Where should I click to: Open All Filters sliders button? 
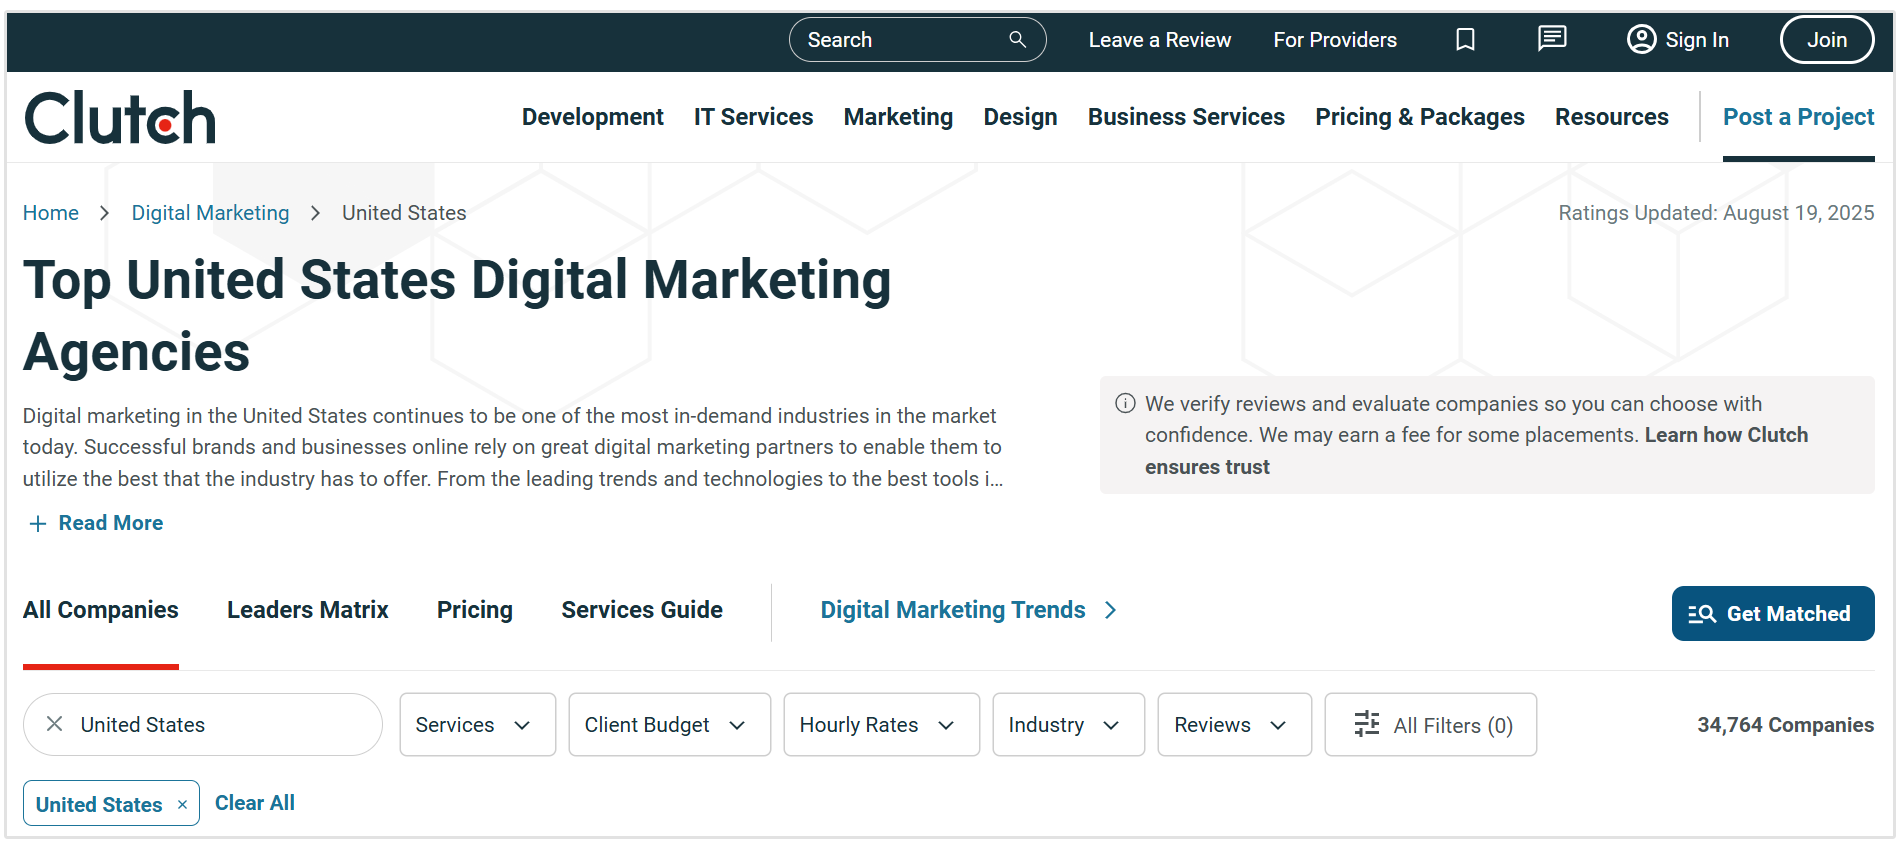click(1430, 725)
